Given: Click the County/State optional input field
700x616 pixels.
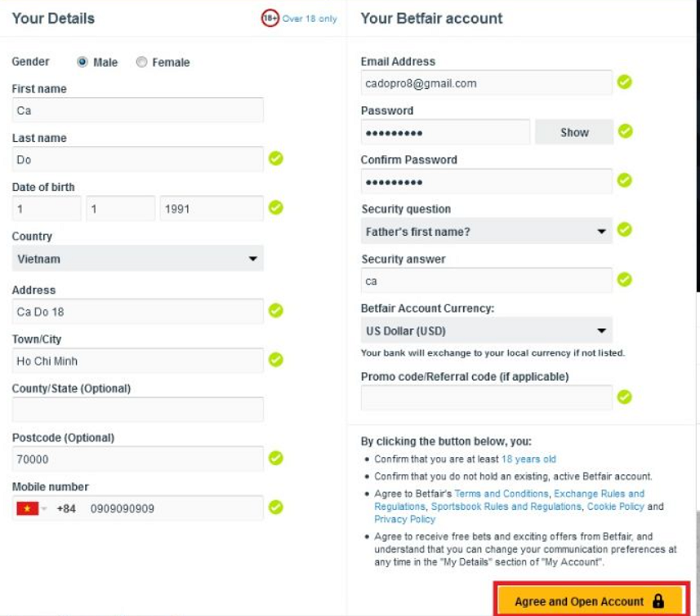Looking at the screenshot, I should 138,409.
